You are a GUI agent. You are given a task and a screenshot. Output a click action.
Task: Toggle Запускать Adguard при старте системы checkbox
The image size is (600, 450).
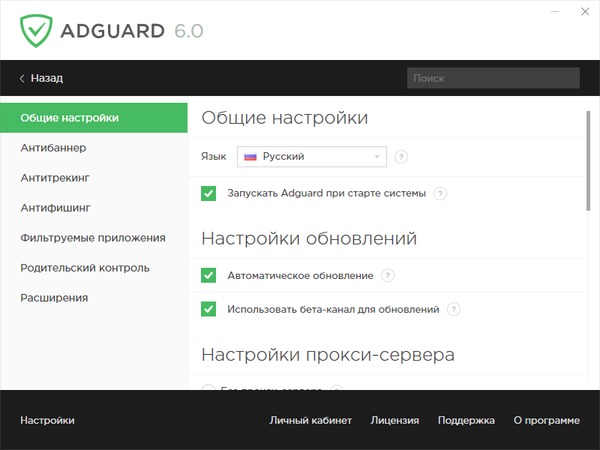point(208,193)
